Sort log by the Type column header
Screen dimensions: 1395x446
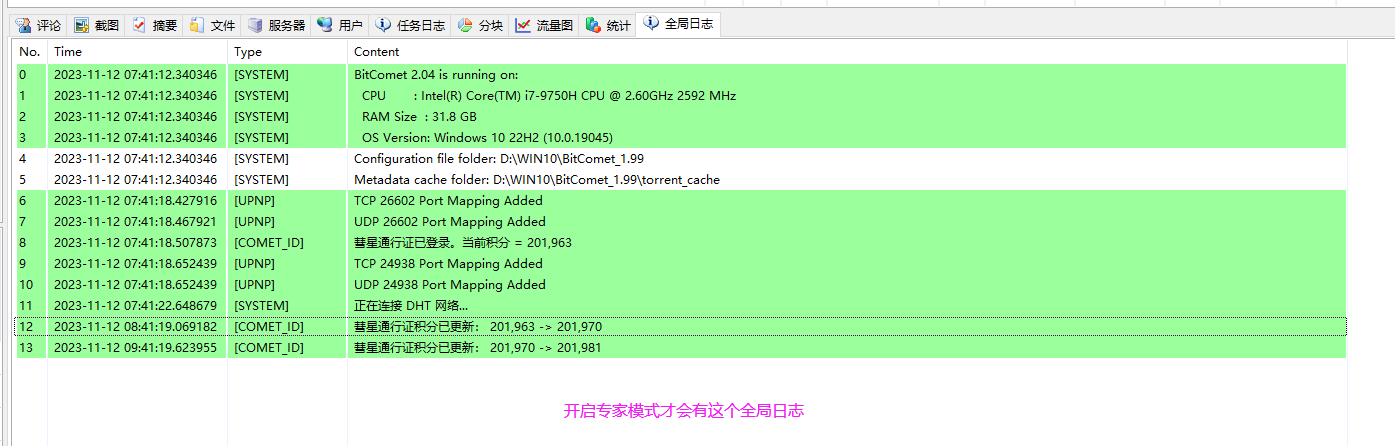click(287, 51)
